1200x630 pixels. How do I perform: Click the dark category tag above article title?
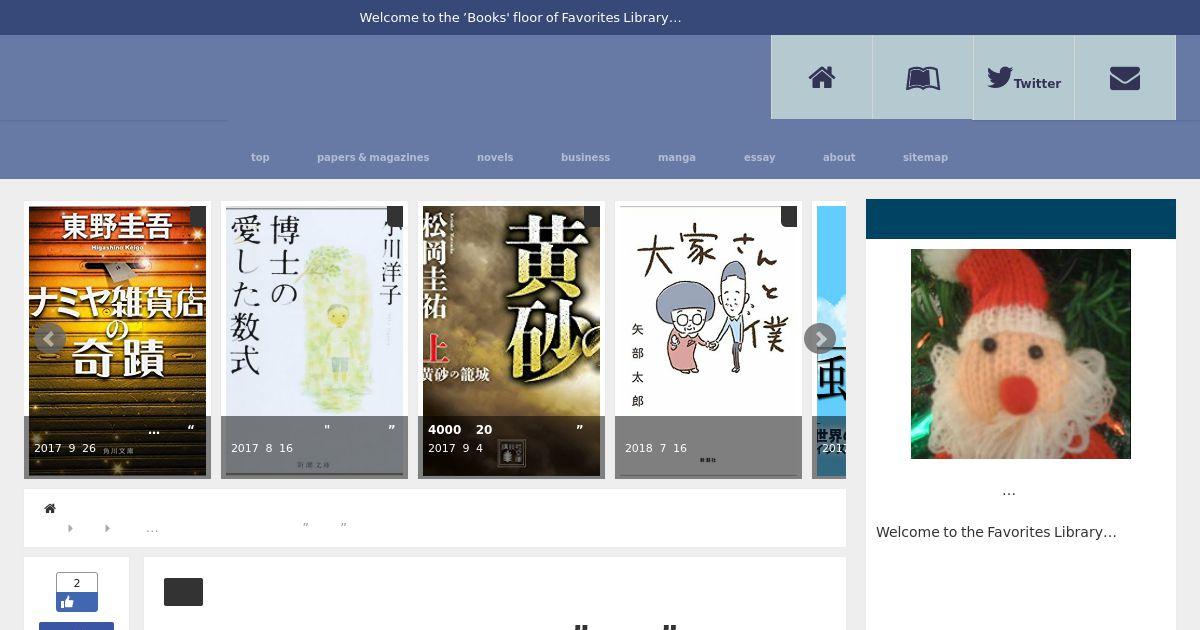click(183, 592)
